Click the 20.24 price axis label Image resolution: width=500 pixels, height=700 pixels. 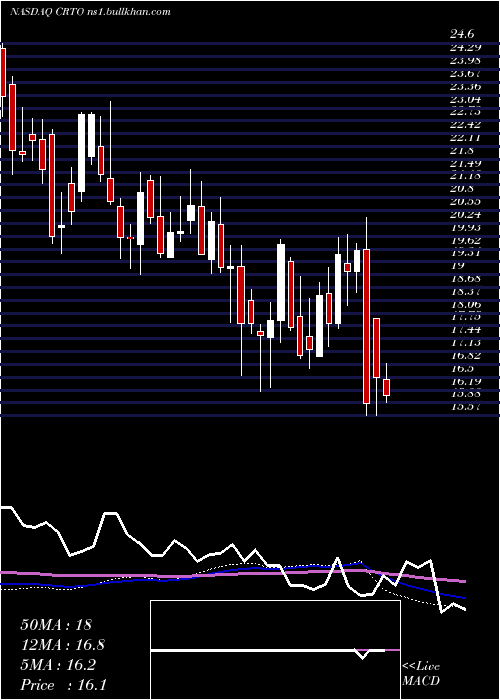[466, 215]
